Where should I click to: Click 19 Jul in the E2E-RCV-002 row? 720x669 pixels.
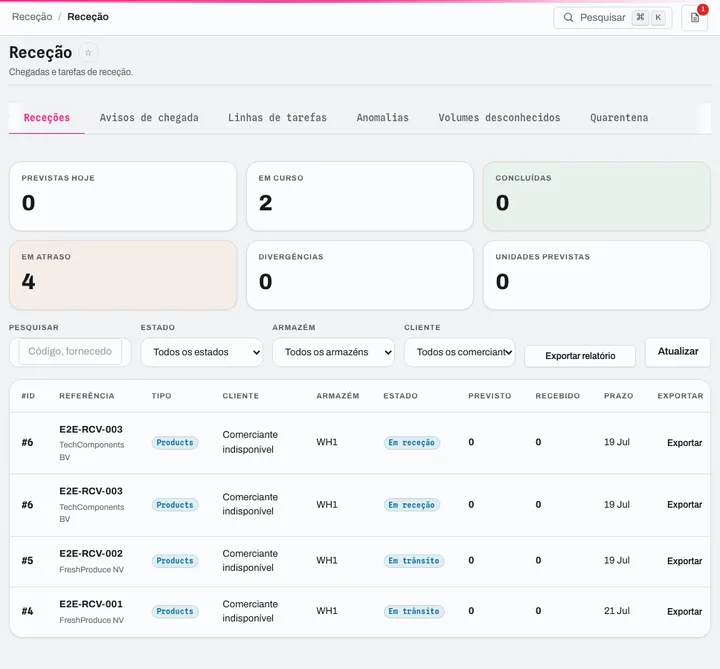tap(617, 560)
